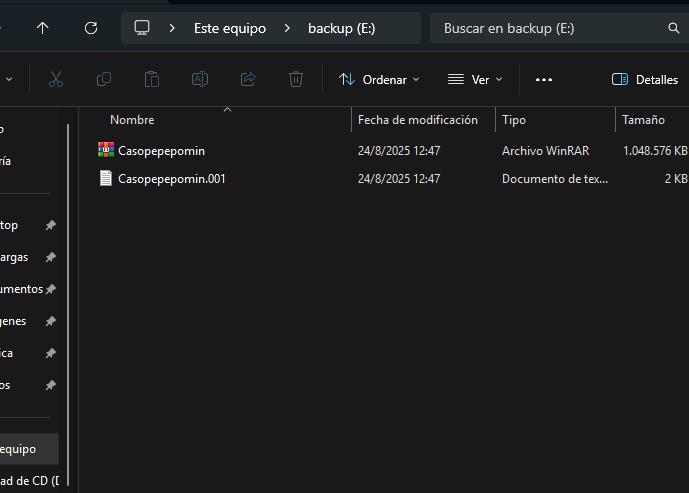
Task: Expand chevron after Este equipo breadcrumb
Action: tap(287, 28)
